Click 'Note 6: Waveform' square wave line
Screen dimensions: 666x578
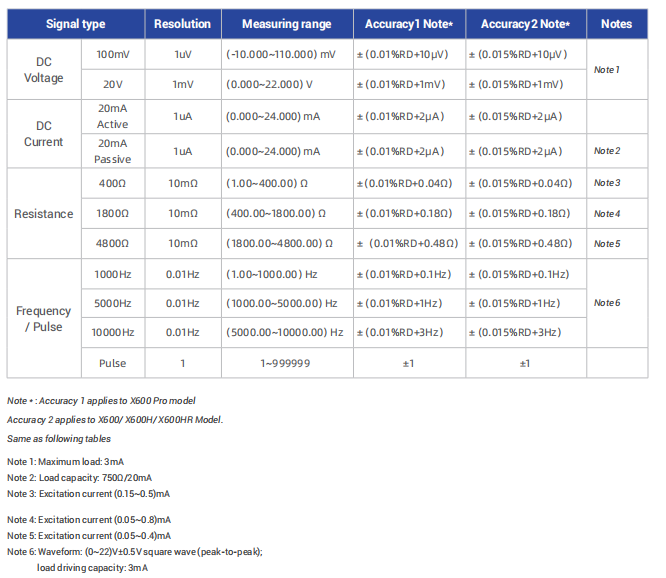(x=135, y=552)
